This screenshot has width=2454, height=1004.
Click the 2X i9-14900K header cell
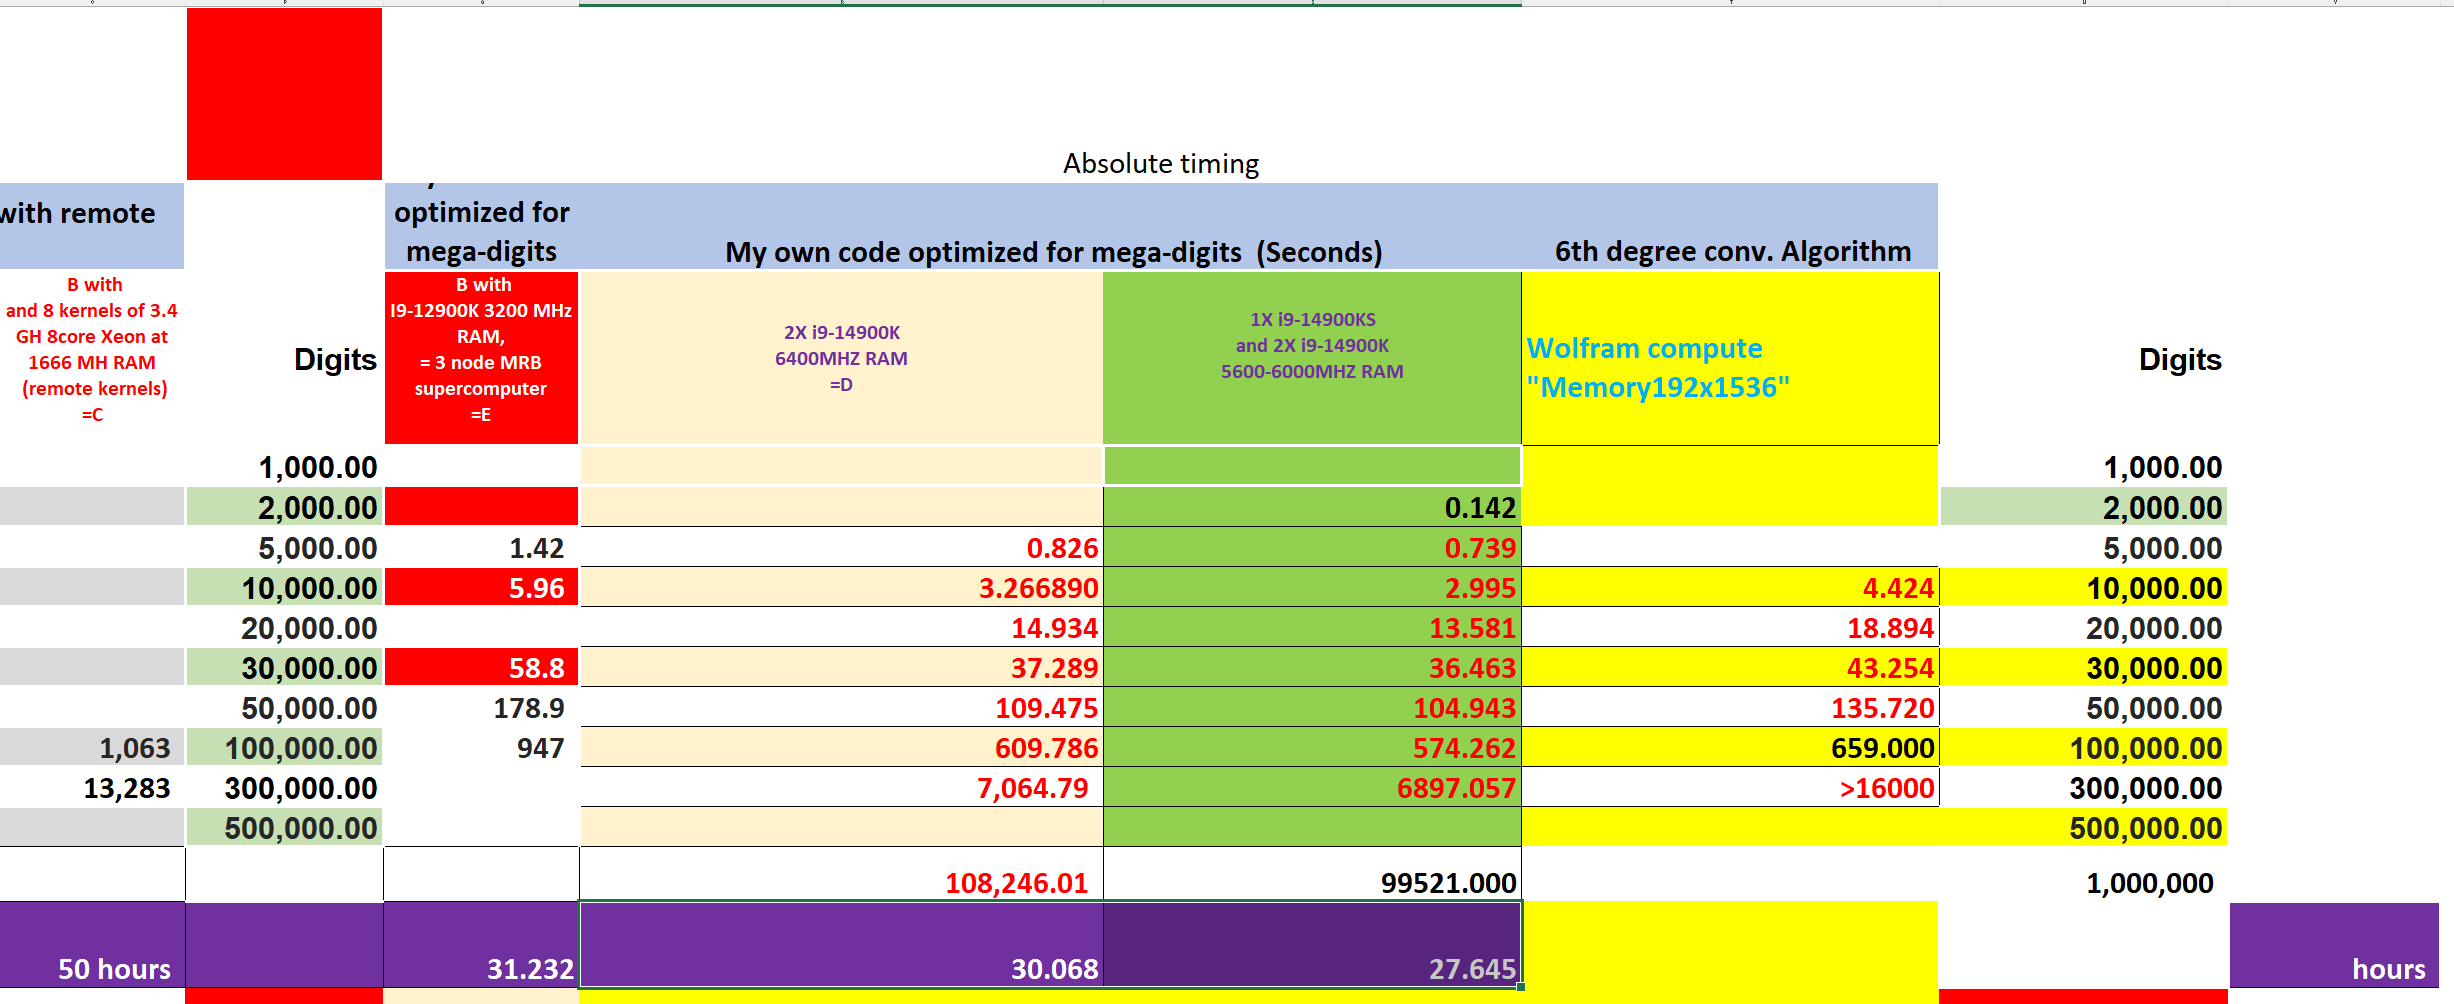(x=841, y=358)
